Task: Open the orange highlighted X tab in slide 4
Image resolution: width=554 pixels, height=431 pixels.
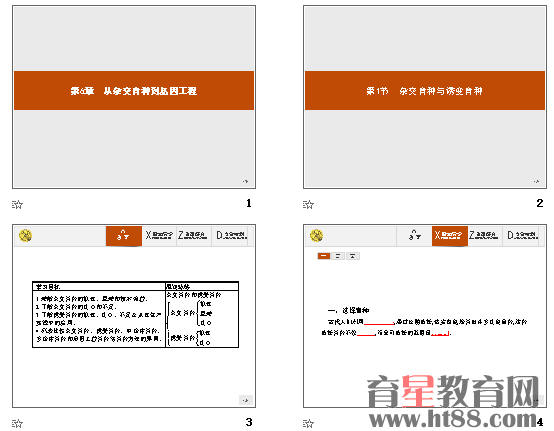Action: tap(450, 236)
